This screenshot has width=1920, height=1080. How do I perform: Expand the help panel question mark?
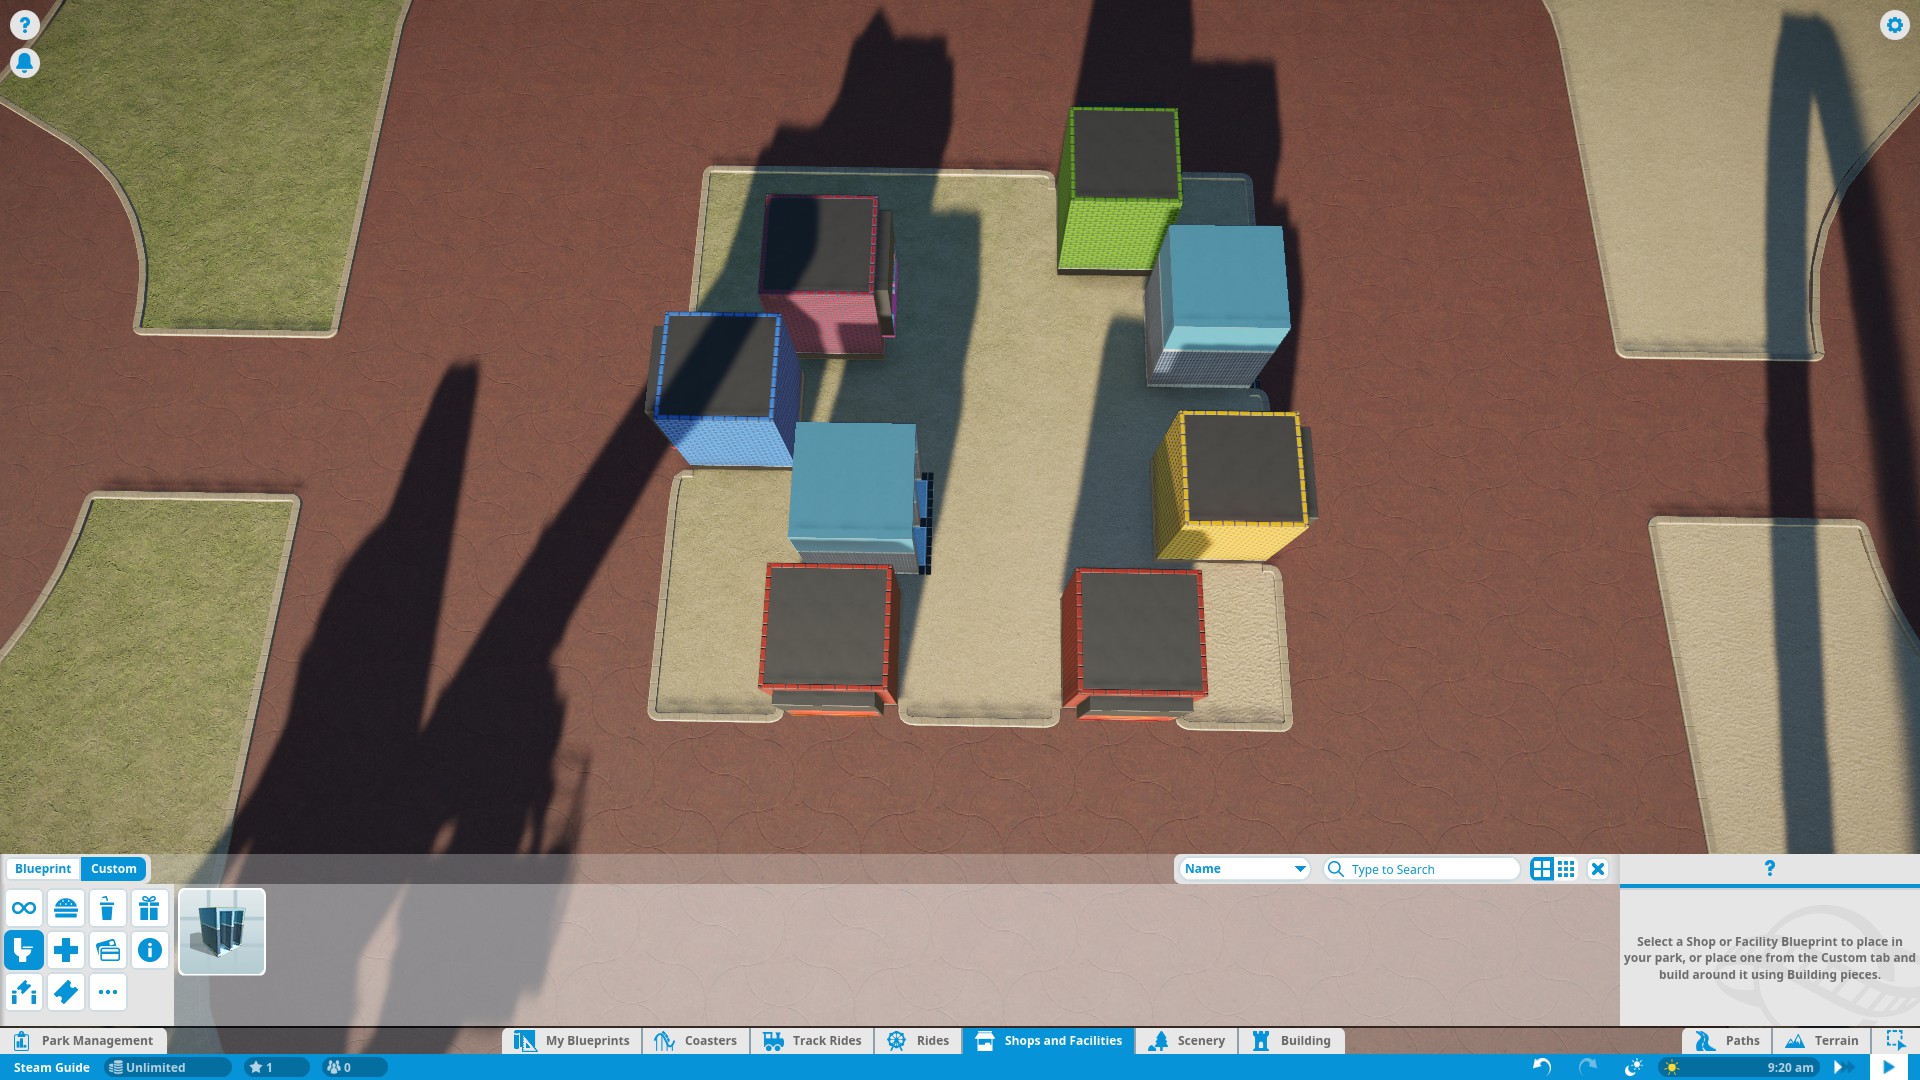1769,868
